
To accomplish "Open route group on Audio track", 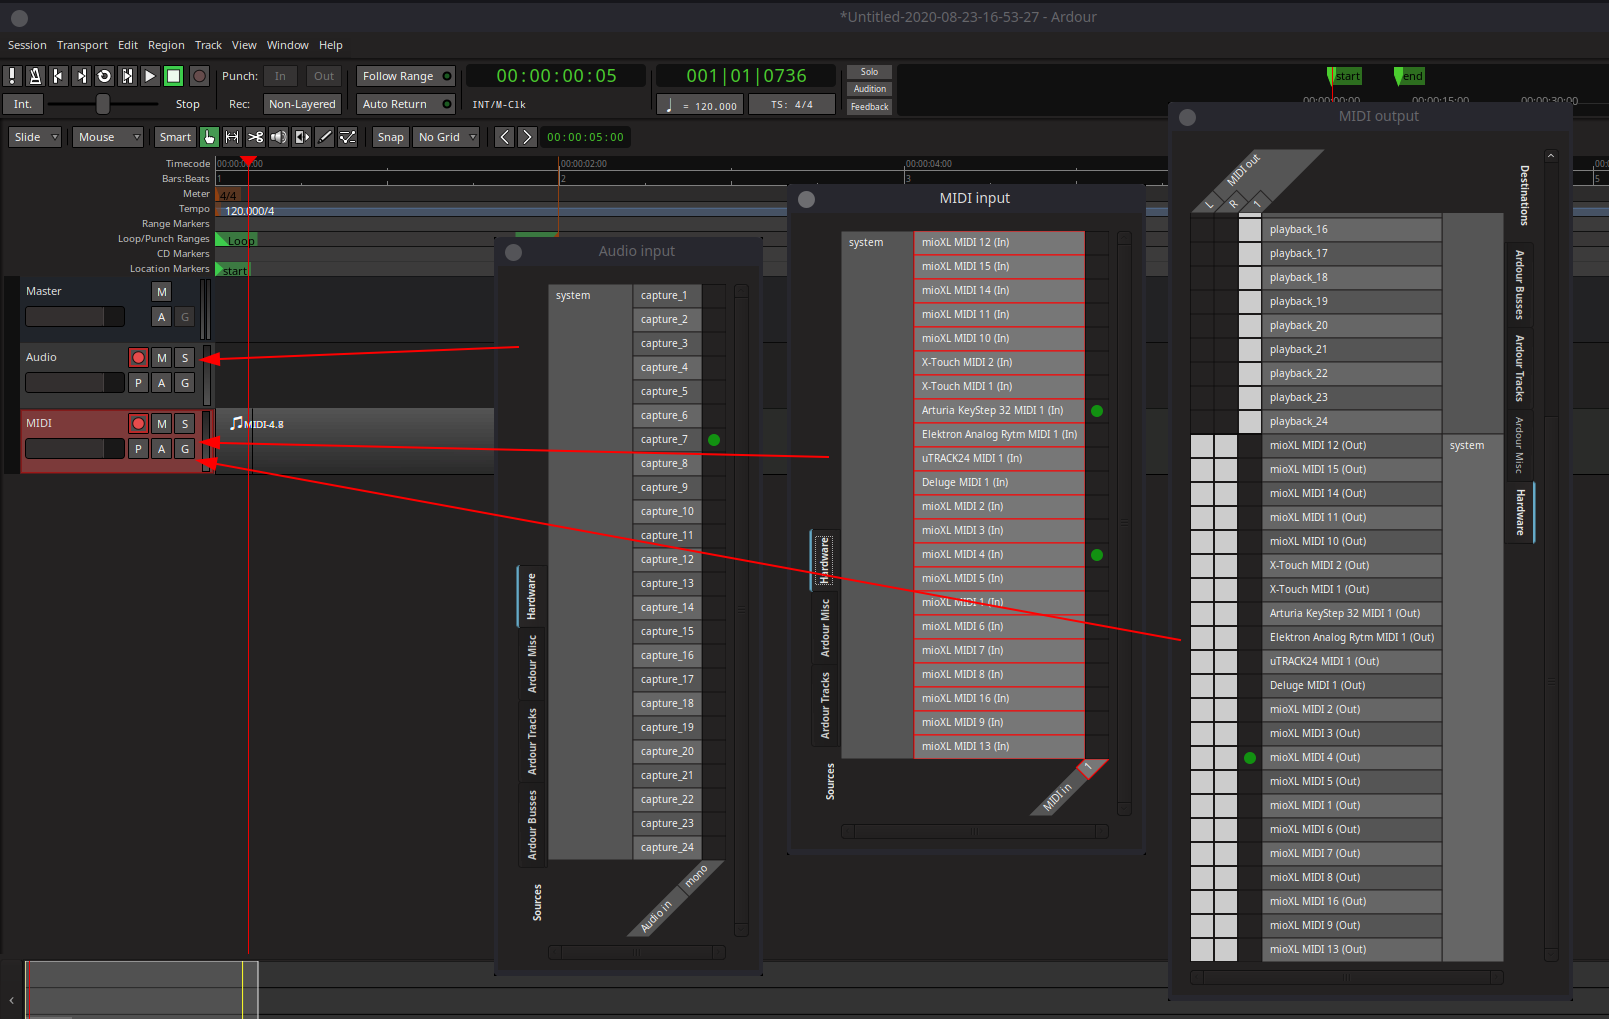I will click(184, 383).
